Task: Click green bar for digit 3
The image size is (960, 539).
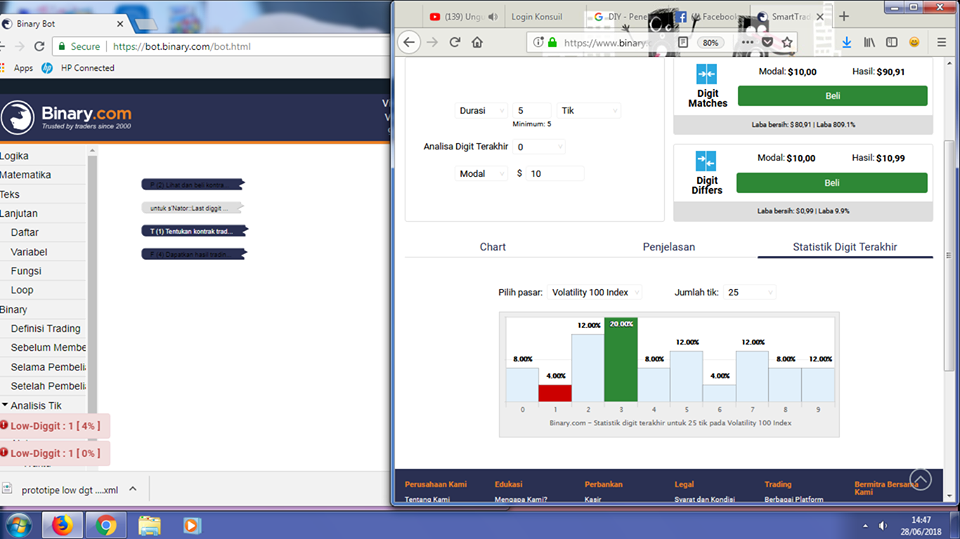Action: click(621, 360)
